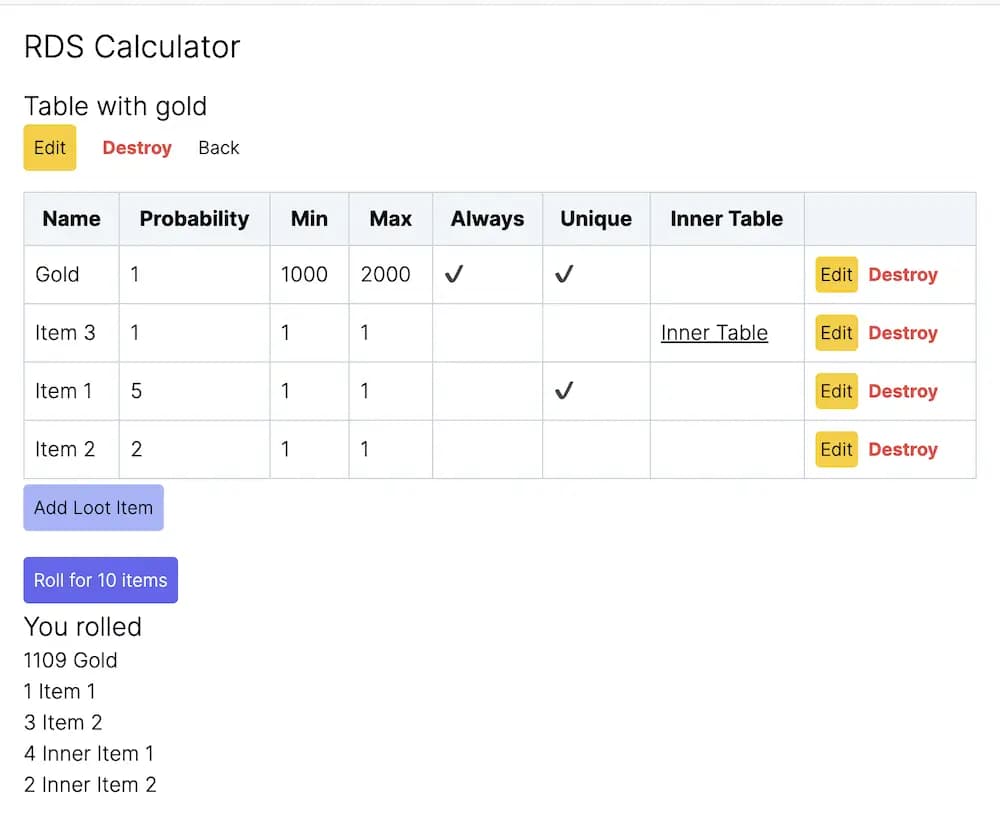Click the yellow Edit button for Gold
The image size is (1000, 834).
coord(836,274)
